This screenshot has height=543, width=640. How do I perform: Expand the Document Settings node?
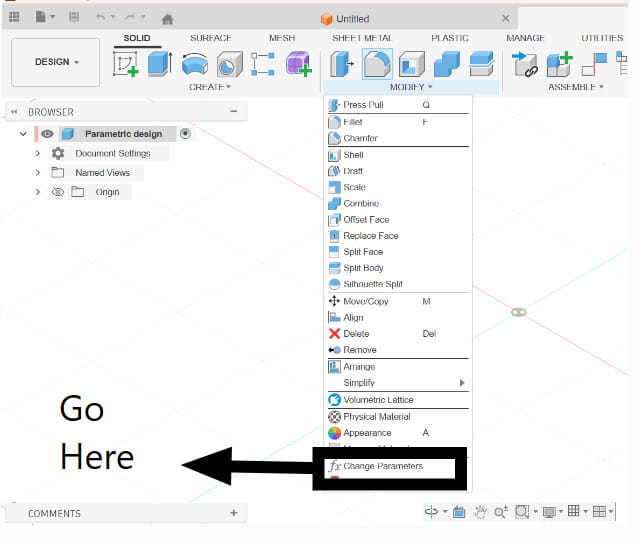click(x=38, y=154)
